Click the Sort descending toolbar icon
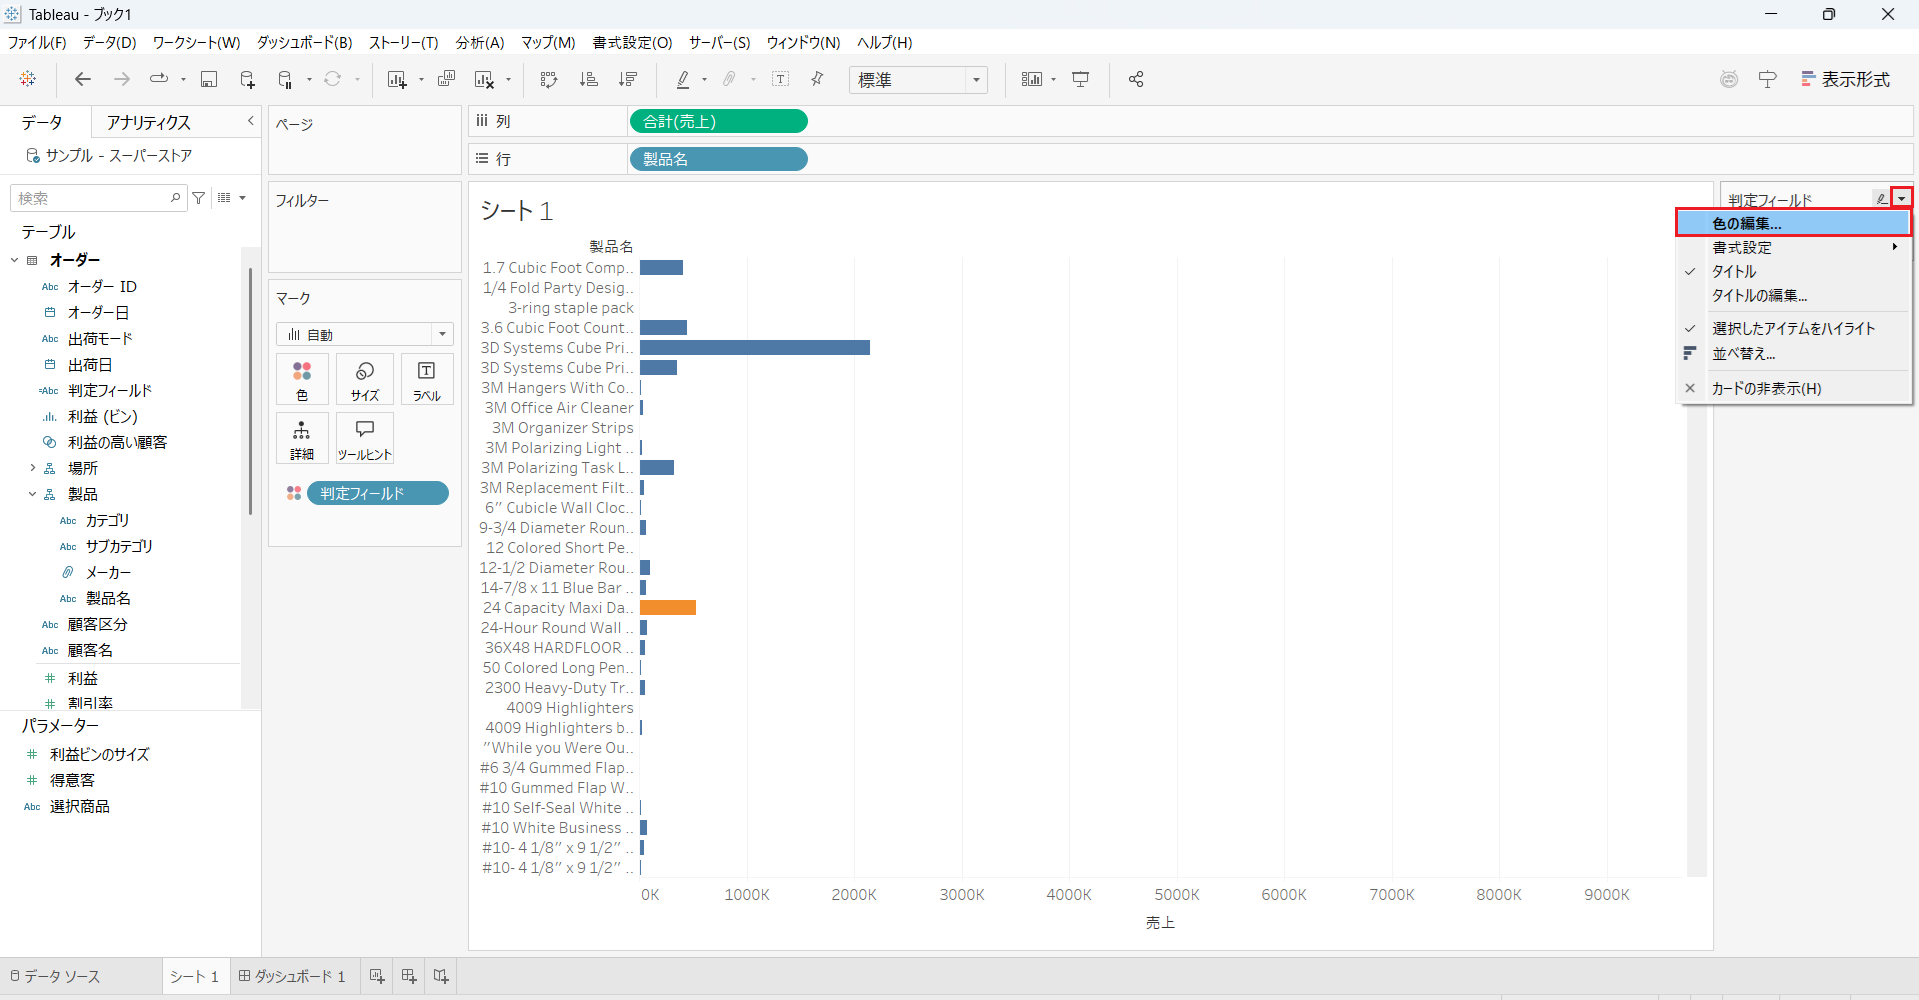Viewport: 1919px width, 1000px height. 628,80
